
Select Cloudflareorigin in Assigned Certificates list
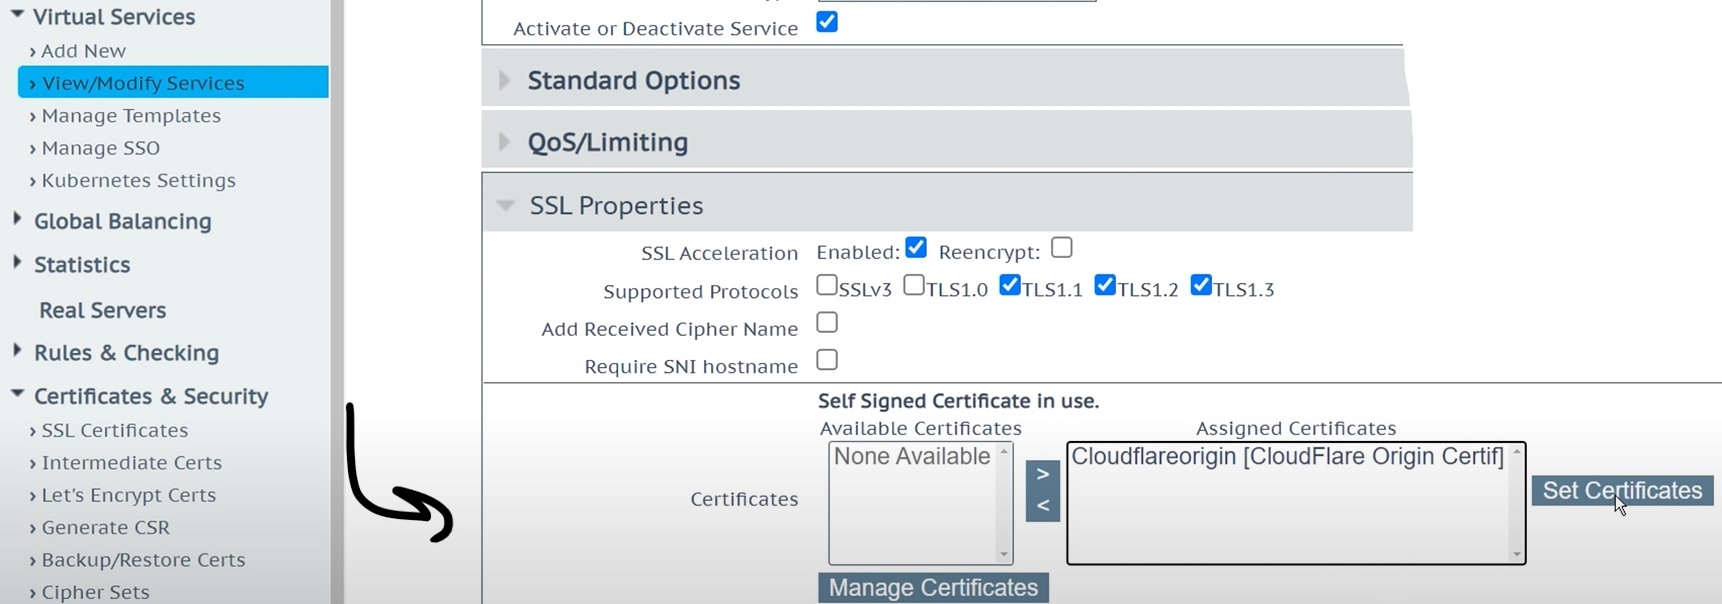coord(1286,457)
